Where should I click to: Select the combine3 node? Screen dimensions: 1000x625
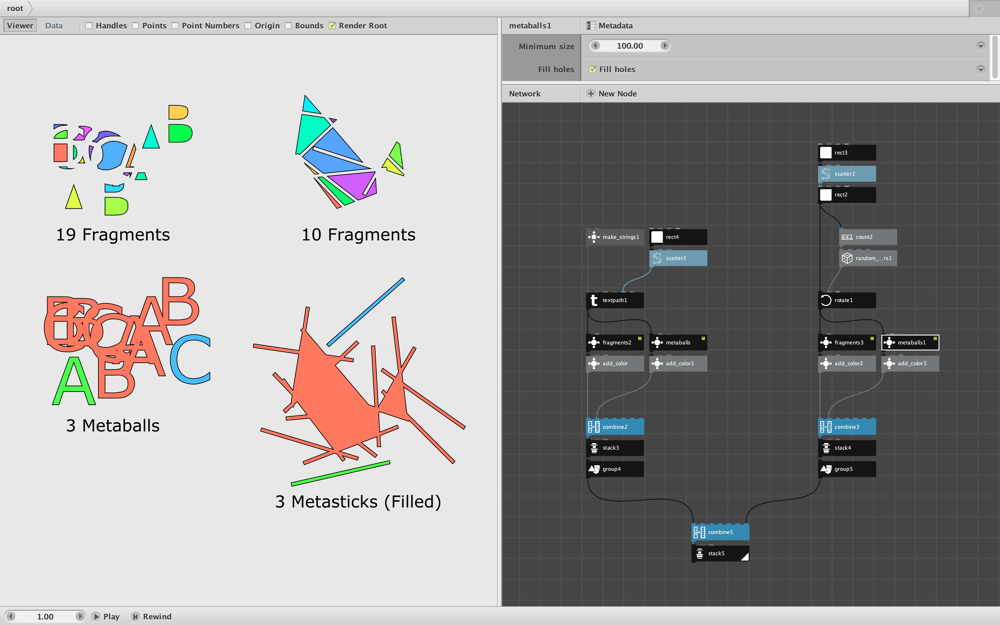tap(846, 427)
